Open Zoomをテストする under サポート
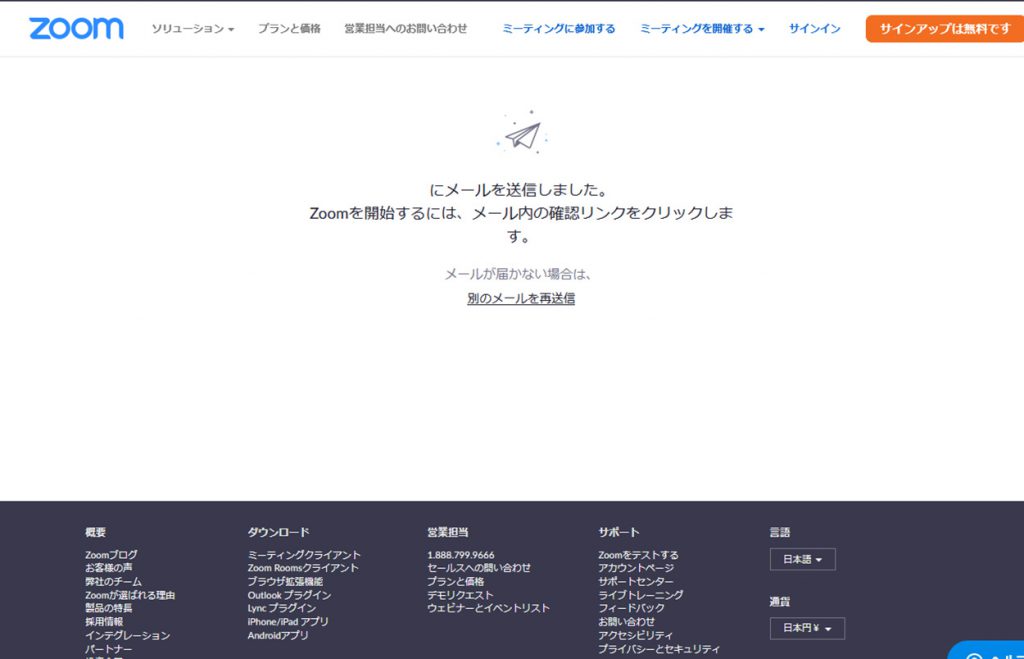1024x659 pixels. click(x=638, y=555)
